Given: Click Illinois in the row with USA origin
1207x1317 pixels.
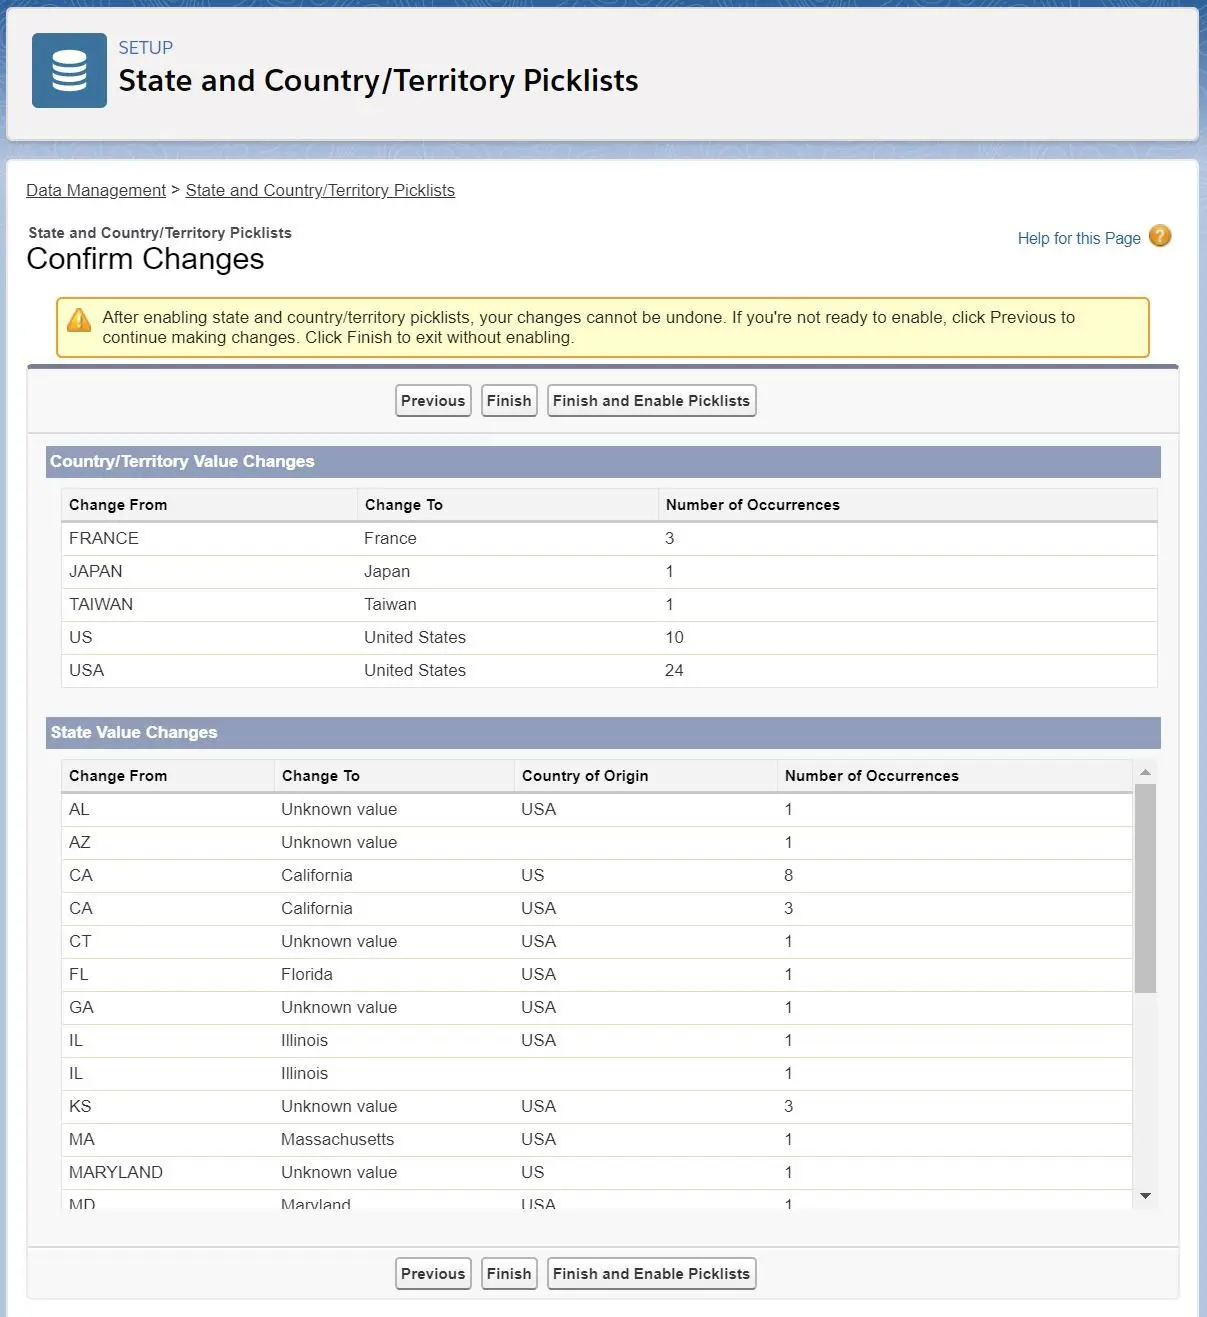Looking at the screenshot, I should (305, 1040).
